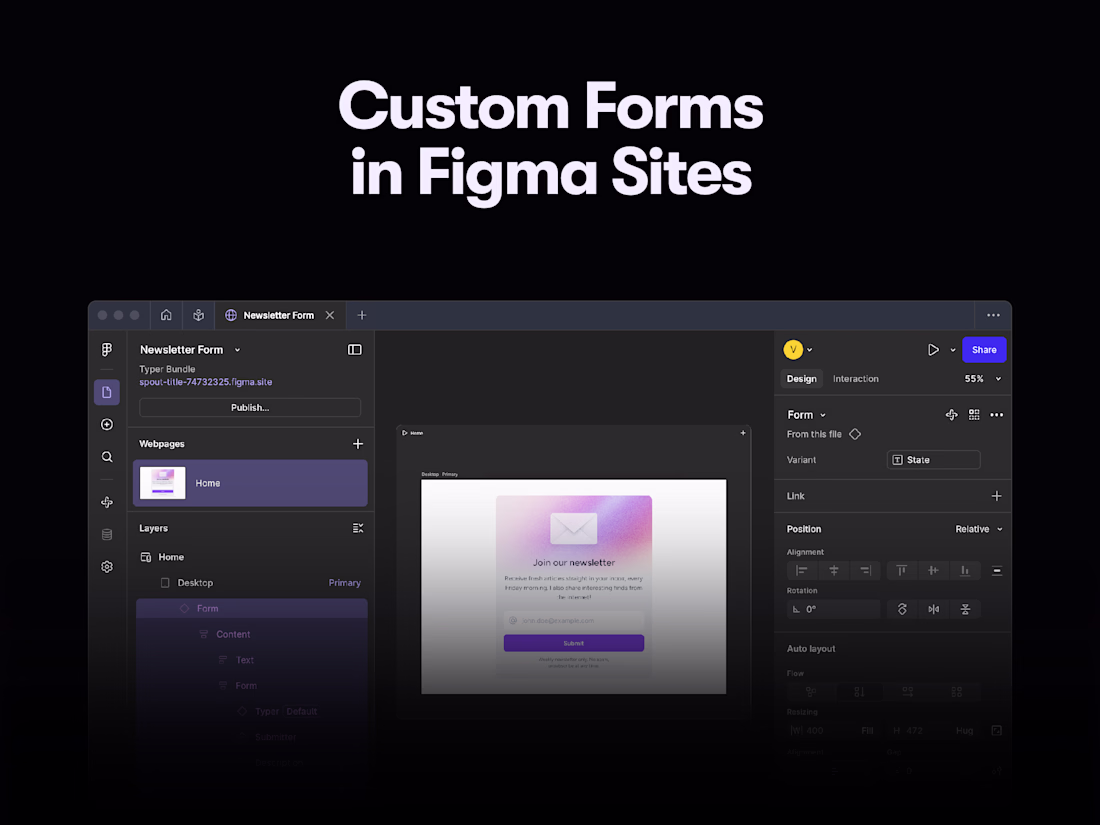Go to main component icon beside Form
Viewport: 1100px width, 825px height.
(x=951, y=415)
